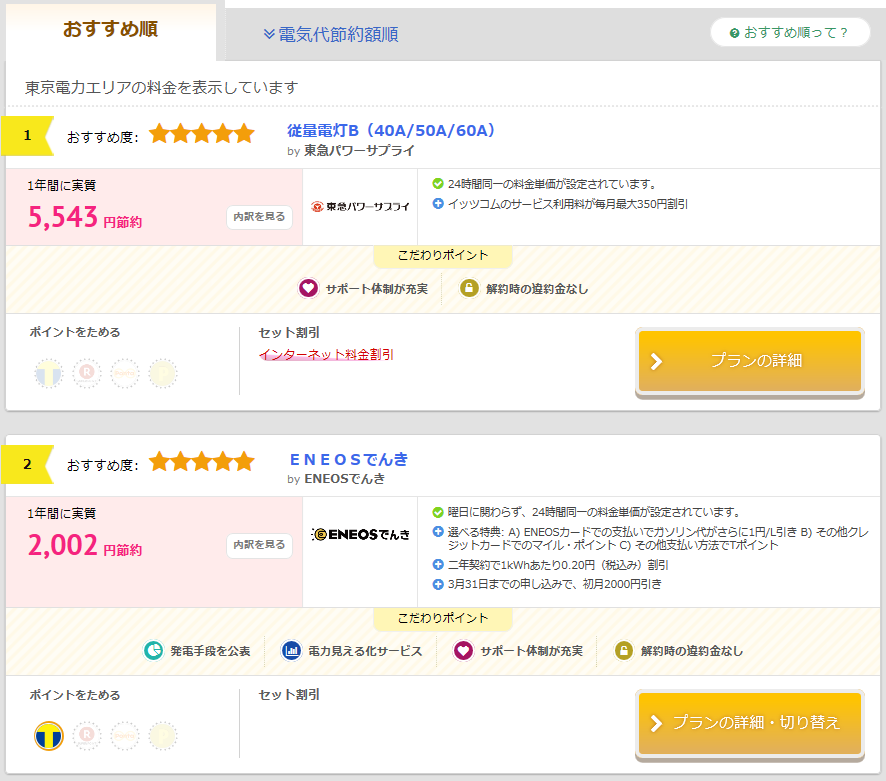This screenshot has width=886, height=781.
Task: Click the pie-chart icon for 発電手段を公表
Action: coord(153,651)
